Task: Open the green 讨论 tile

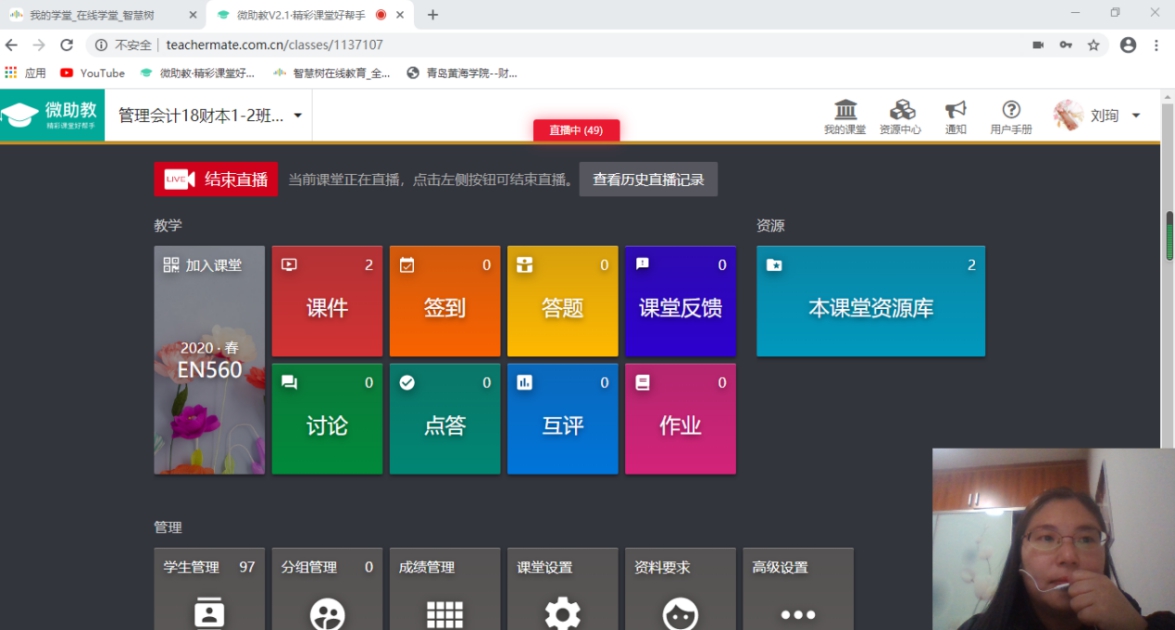Action: tap(327, 419)
